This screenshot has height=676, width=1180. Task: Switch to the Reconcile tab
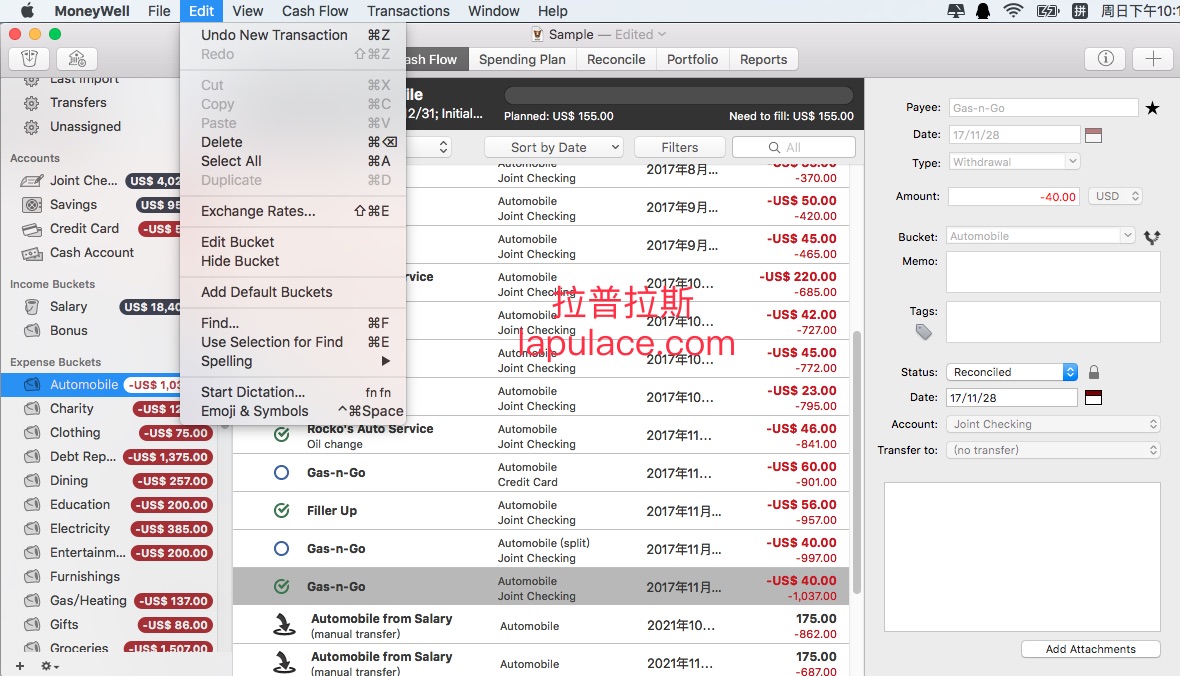point(616,59)
